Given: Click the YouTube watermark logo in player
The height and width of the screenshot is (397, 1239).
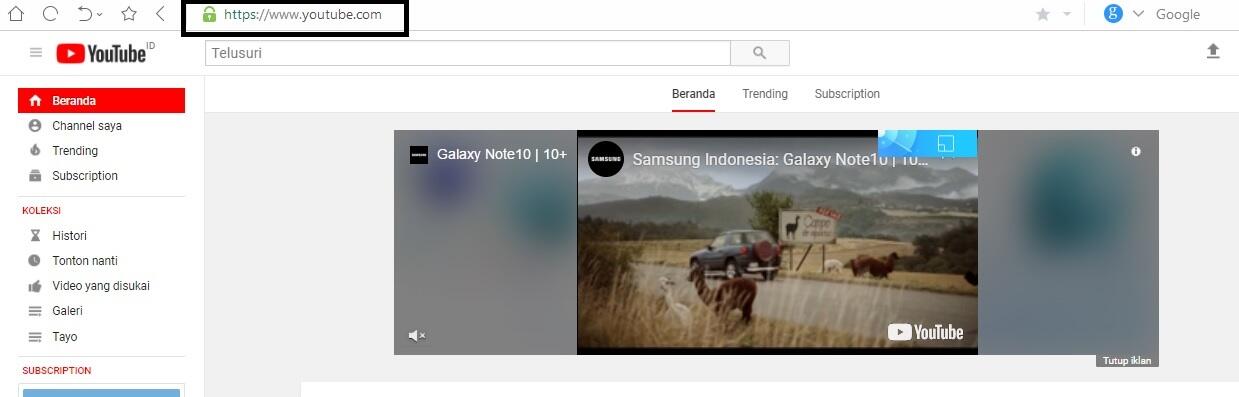Looking at the screenshot, I should click(x=925, y=332).
